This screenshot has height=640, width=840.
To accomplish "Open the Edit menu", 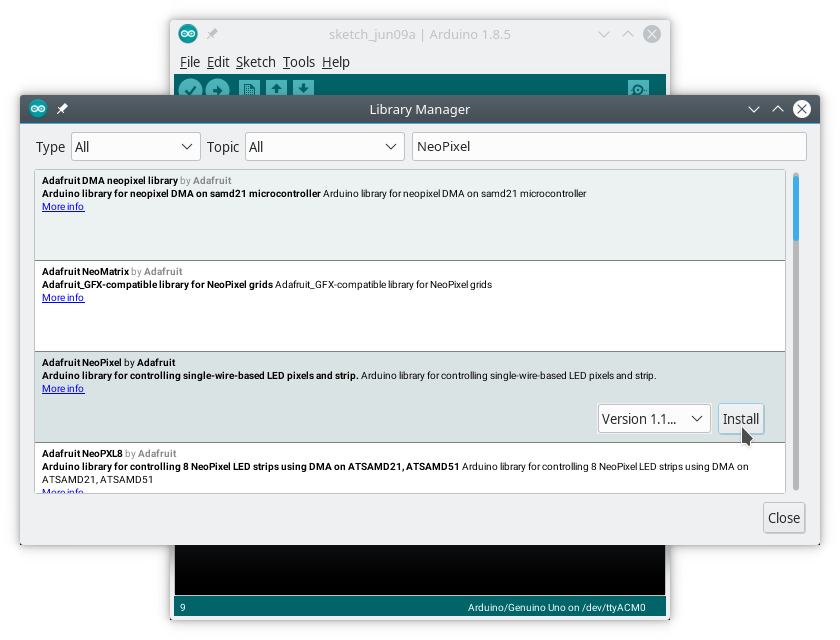I will tap(218, 62).
